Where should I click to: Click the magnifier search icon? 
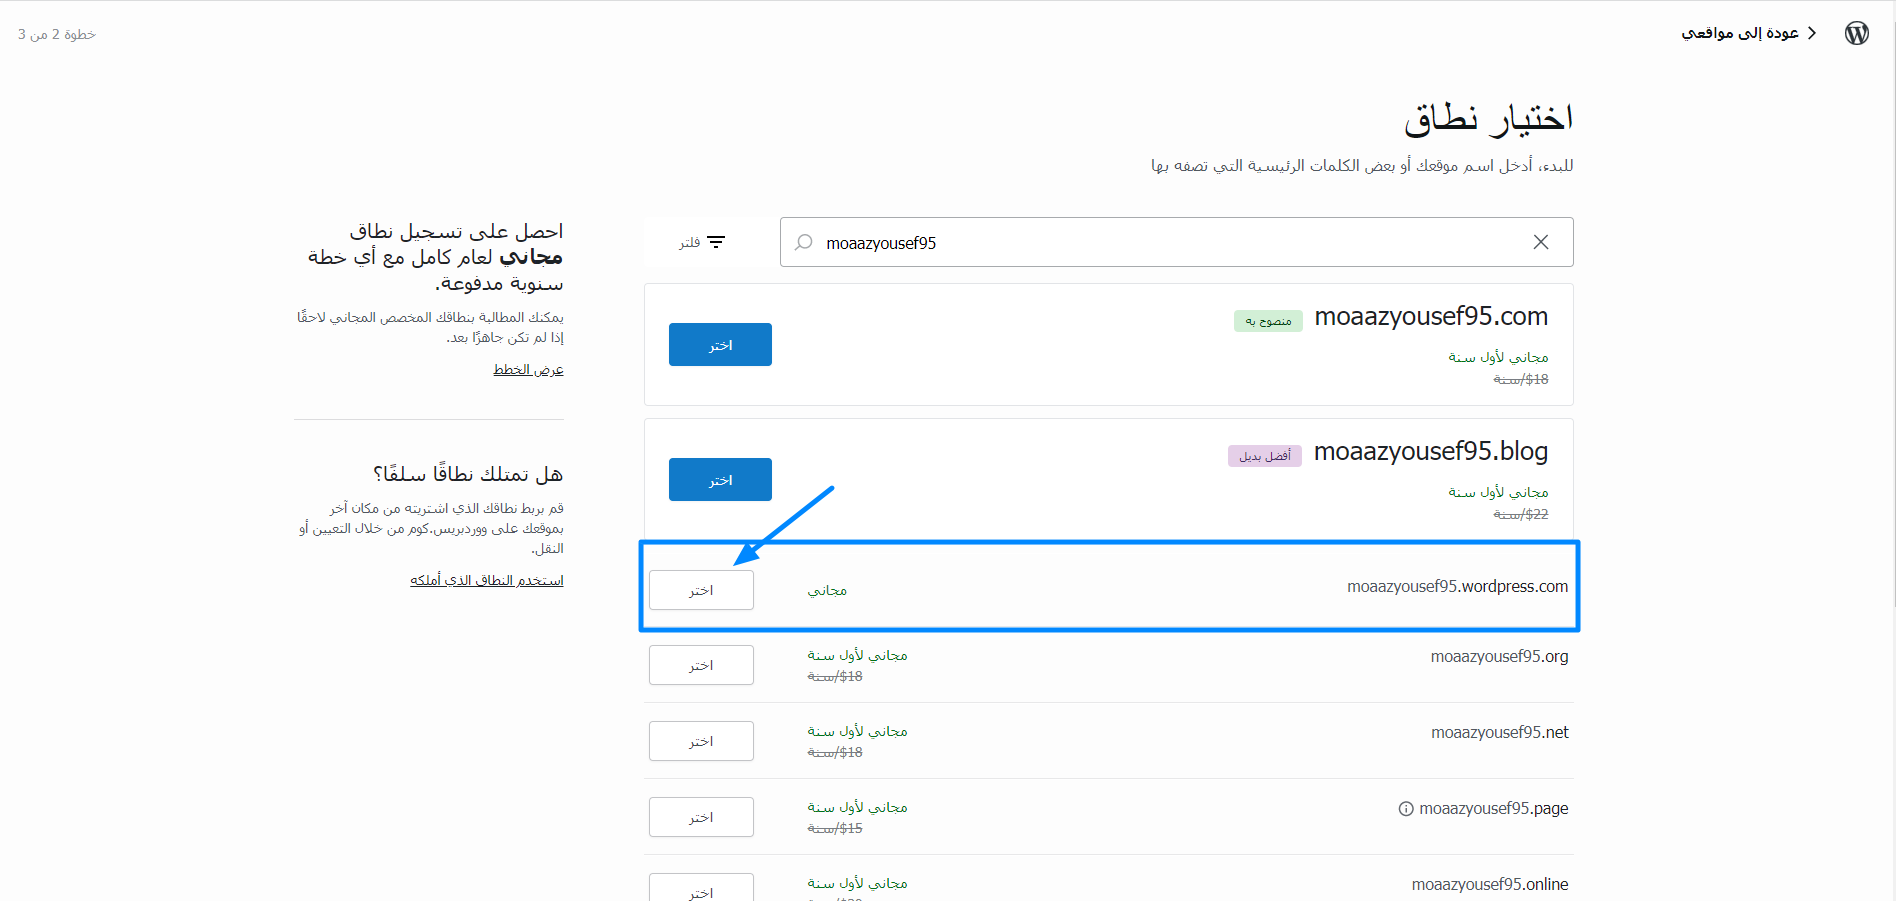point(803,242)
